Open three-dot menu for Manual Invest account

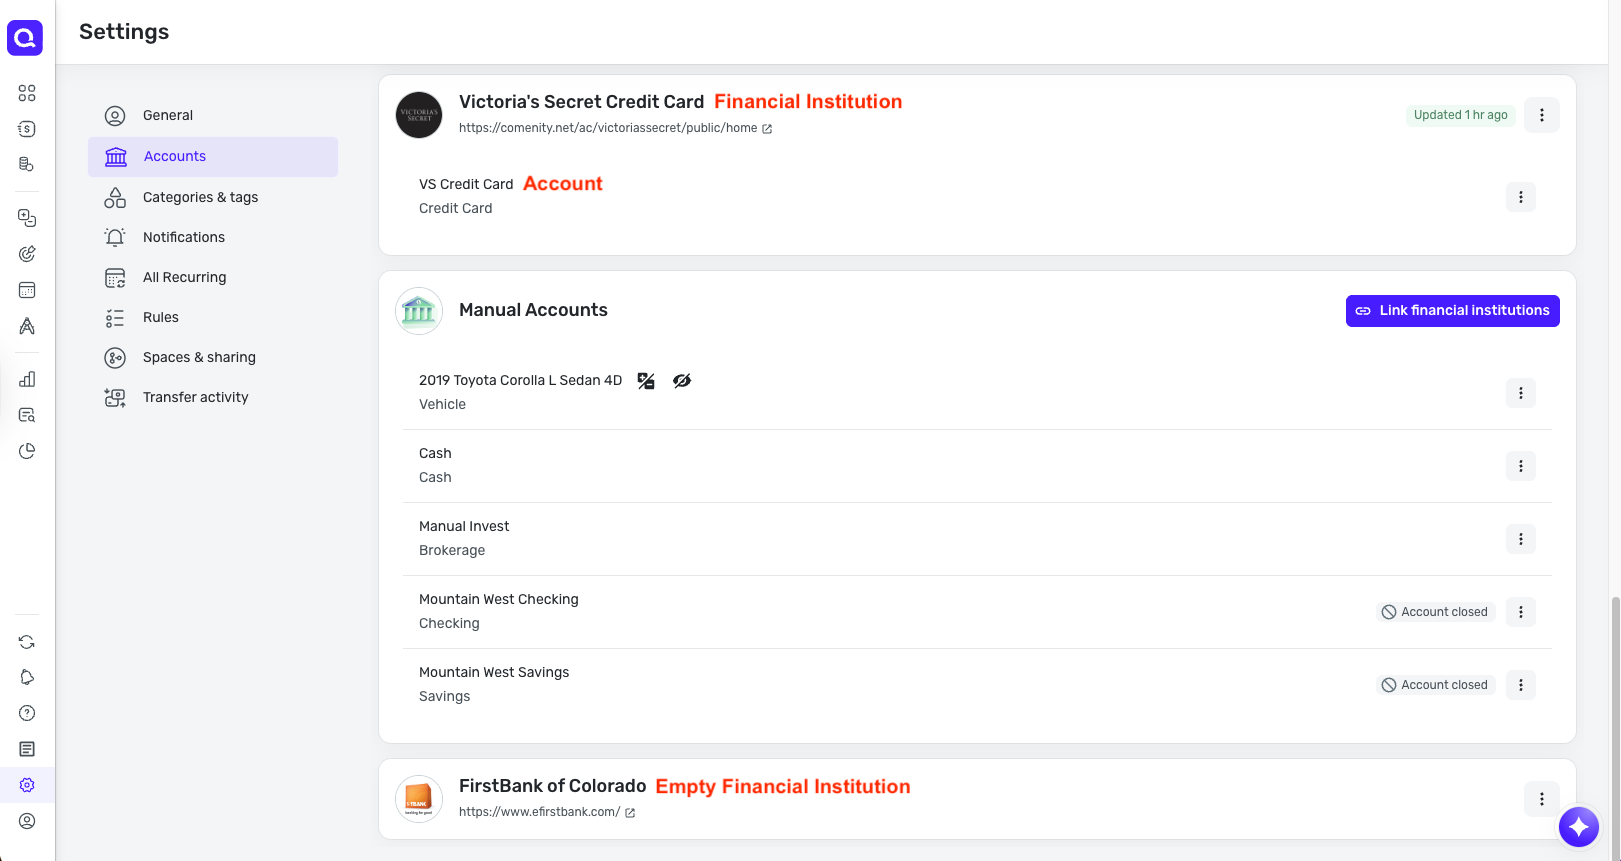pyautogui.click(x=1520, y=539)
